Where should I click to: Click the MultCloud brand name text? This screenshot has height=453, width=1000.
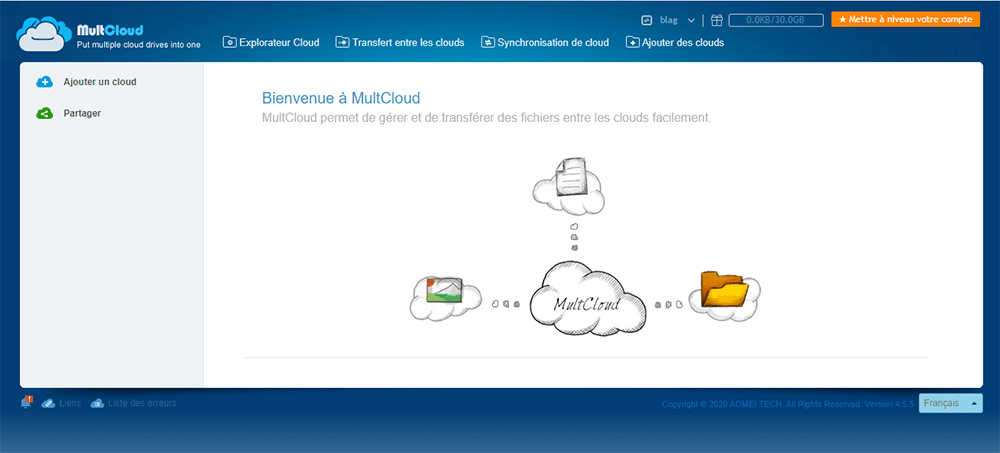110,29
